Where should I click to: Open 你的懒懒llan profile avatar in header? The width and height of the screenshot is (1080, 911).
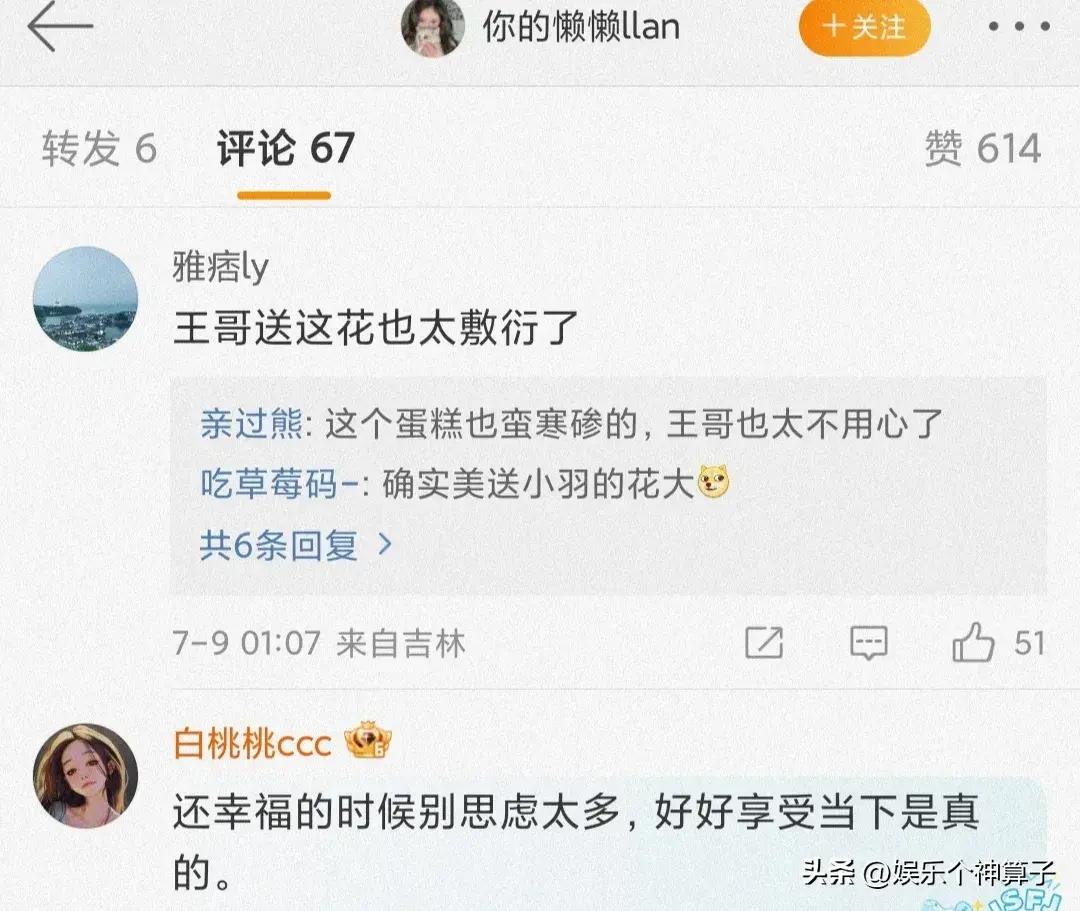pos(433,27)
